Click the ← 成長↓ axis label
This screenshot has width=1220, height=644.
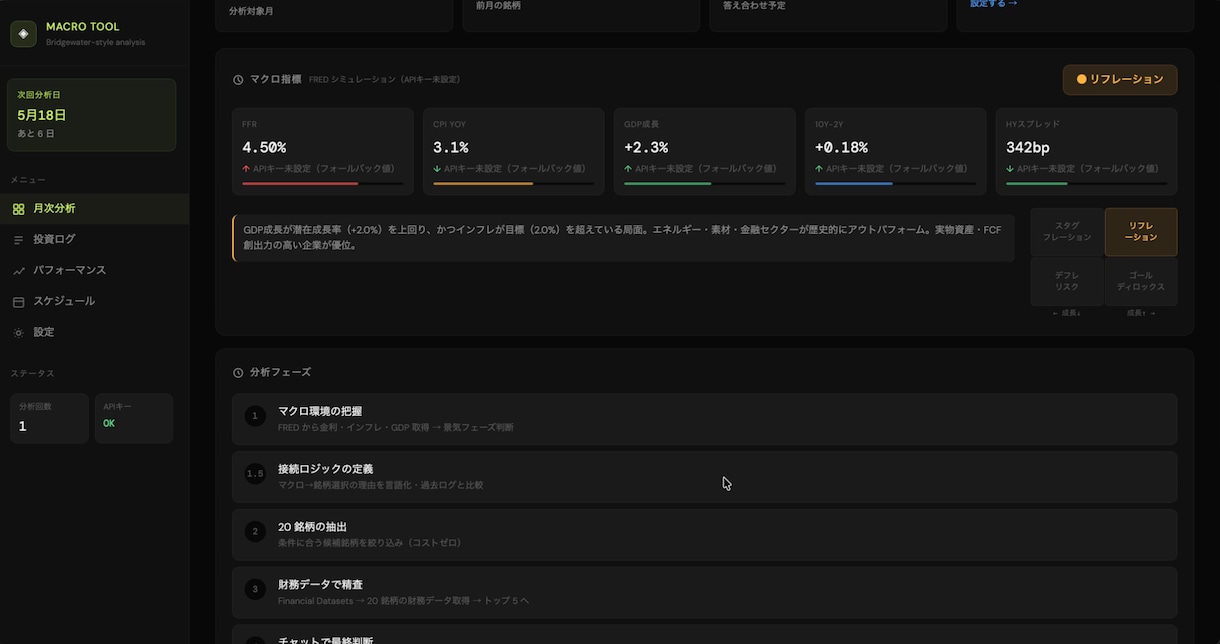1066,313
